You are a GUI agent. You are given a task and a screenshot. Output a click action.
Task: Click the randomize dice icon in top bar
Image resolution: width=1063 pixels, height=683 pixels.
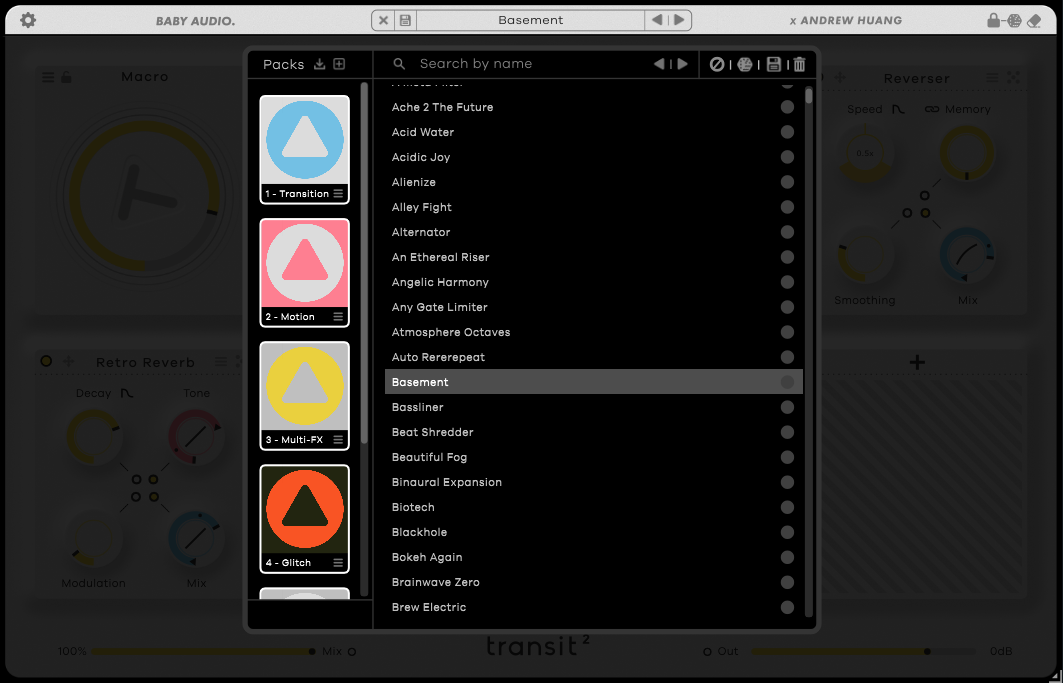tap(1014, 20)
